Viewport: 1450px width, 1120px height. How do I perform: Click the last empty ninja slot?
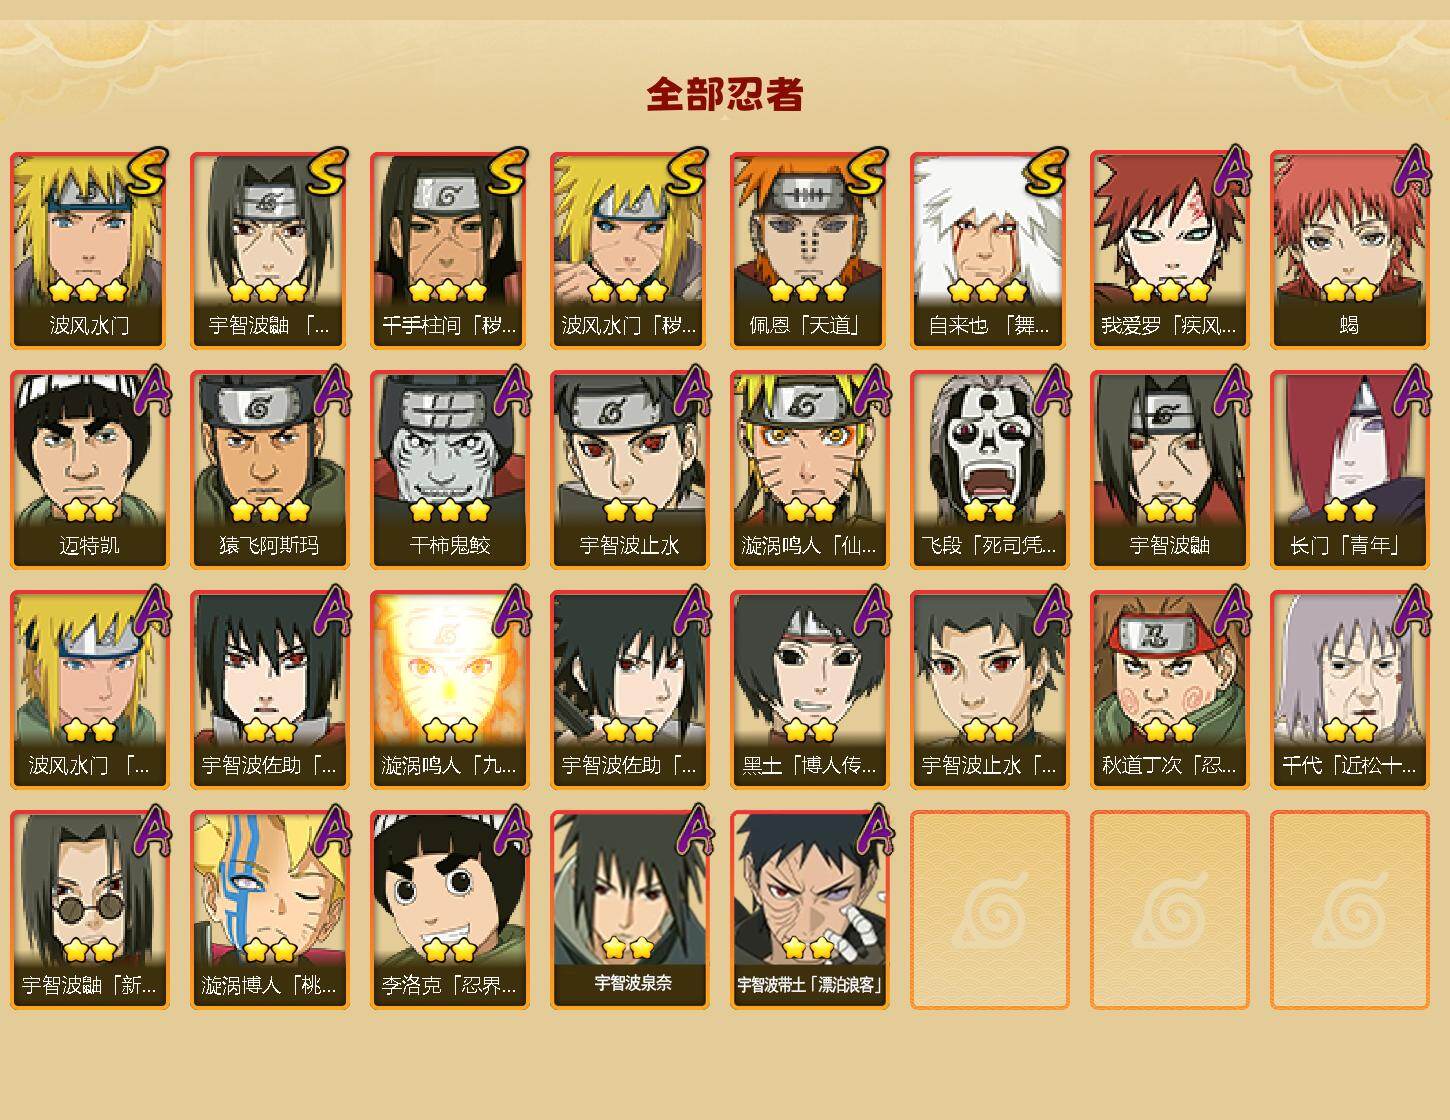tap(1350, 909)
